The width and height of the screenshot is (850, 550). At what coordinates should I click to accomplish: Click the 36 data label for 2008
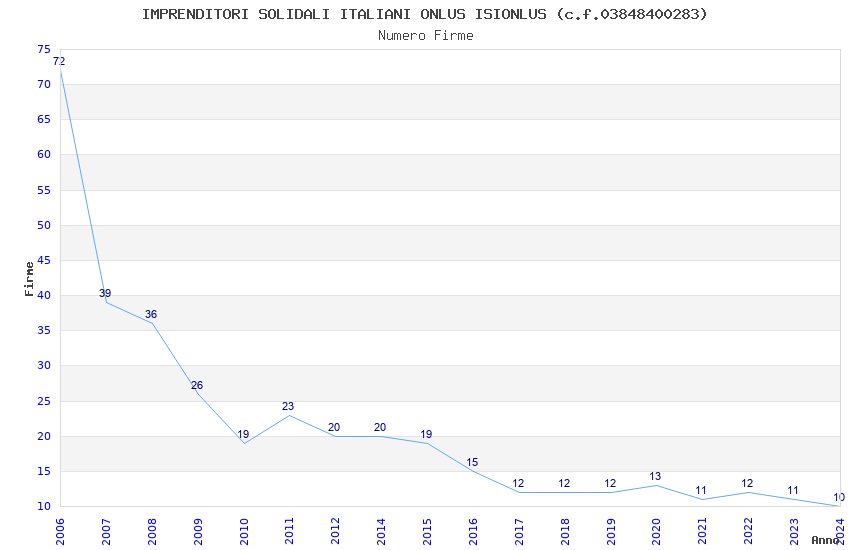151,314
